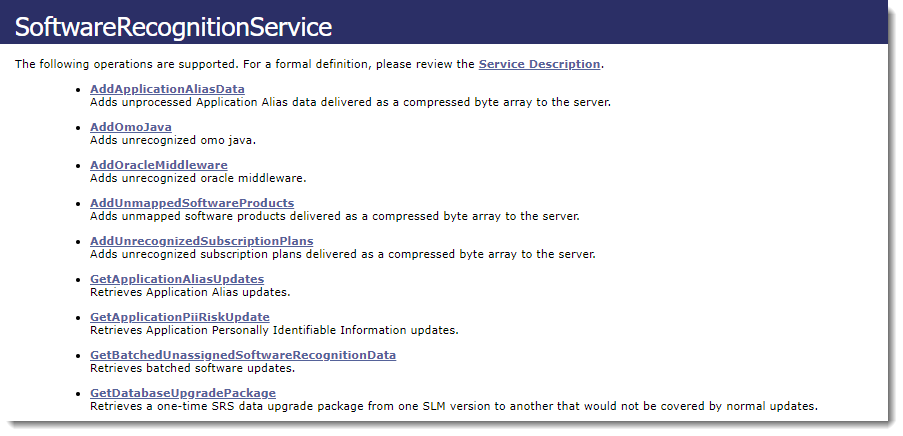The width and height of the screenshot is (903, 436).
Task: Open the AddApplicationAliasData operation
Action: pyautogui.click(x=167, y=89)
